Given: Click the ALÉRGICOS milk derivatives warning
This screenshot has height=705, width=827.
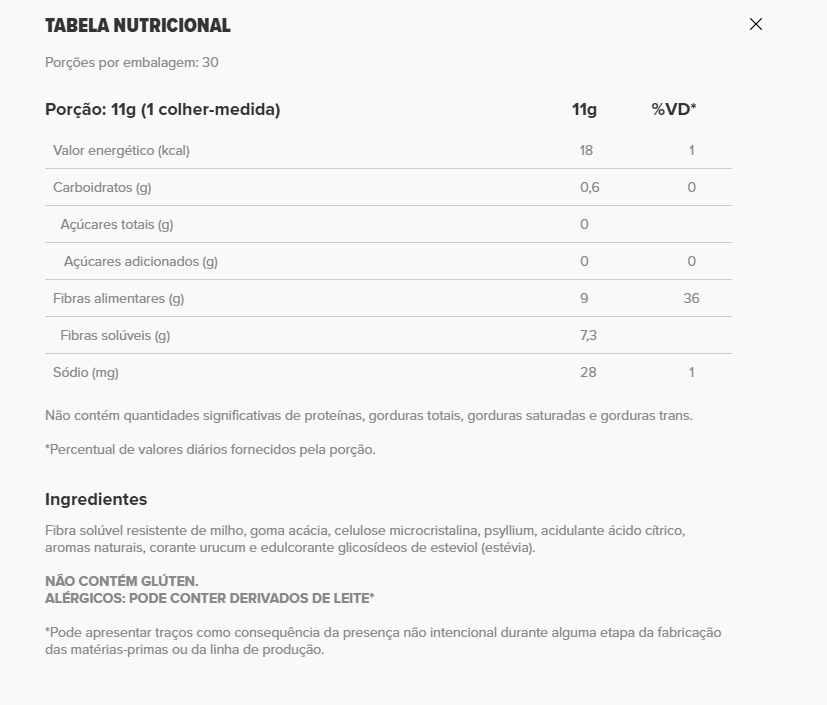Looking at the screenshot, I should pyautogui.click(x=209, y=598).
